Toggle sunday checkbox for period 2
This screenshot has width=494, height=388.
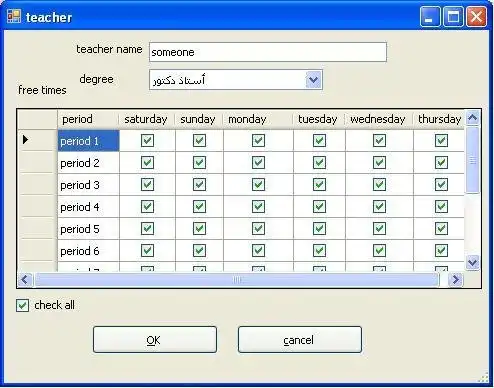point(199,162)
